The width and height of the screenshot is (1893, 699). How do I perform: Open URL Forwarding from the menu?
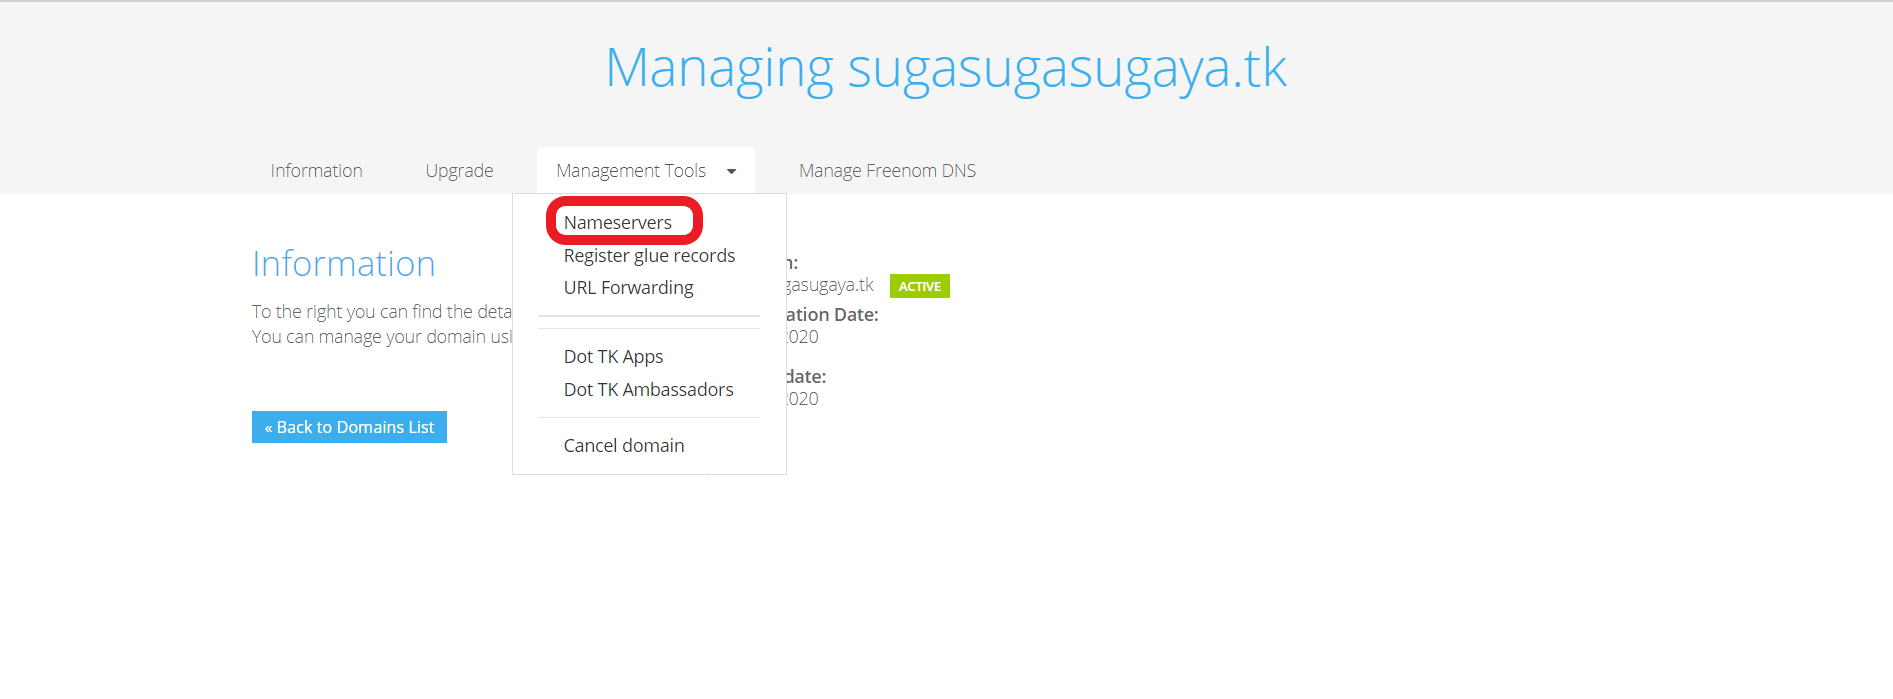coord(628,288)
